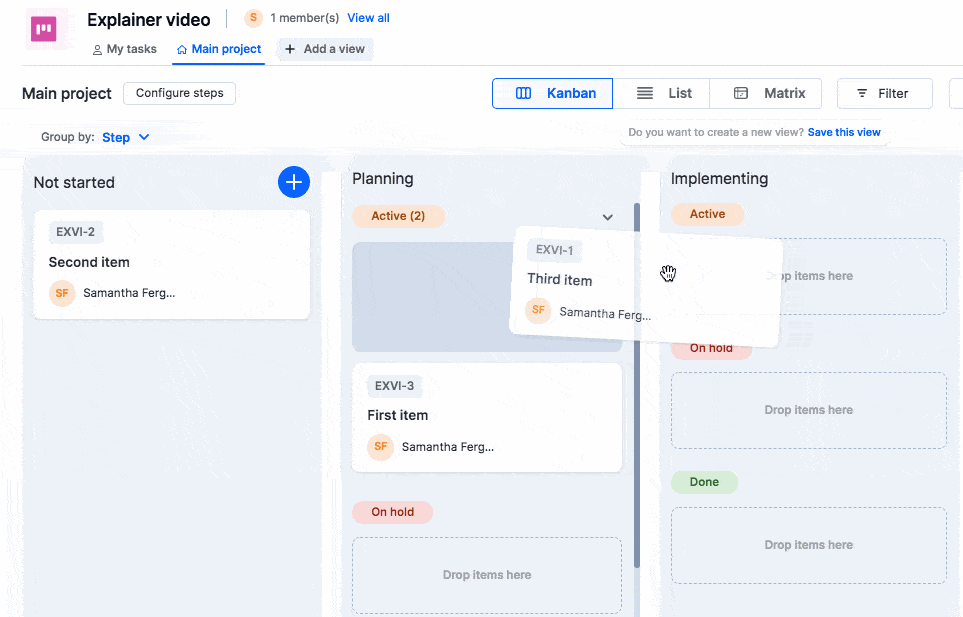Click Add a view button
This screenshot has height=617, width=963.
[325, 49]
